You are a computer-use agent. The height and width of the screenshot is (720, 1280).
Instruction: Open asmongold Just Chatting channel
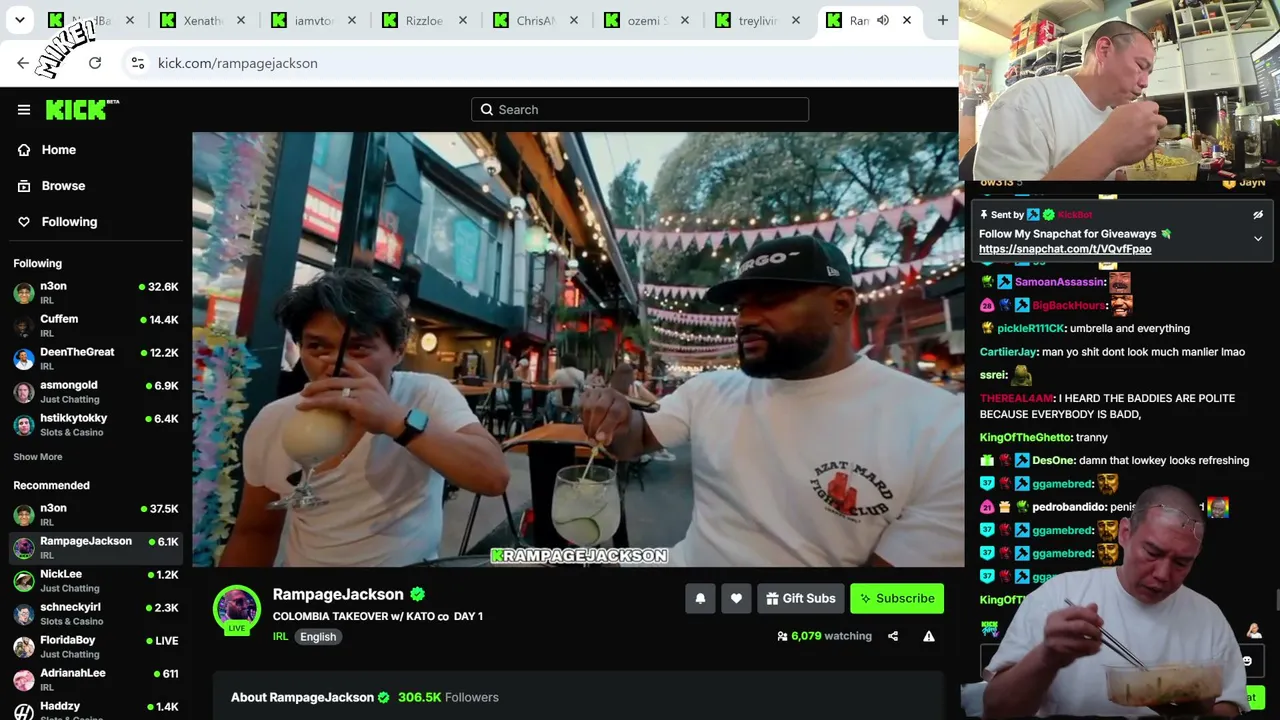[96, 392]
